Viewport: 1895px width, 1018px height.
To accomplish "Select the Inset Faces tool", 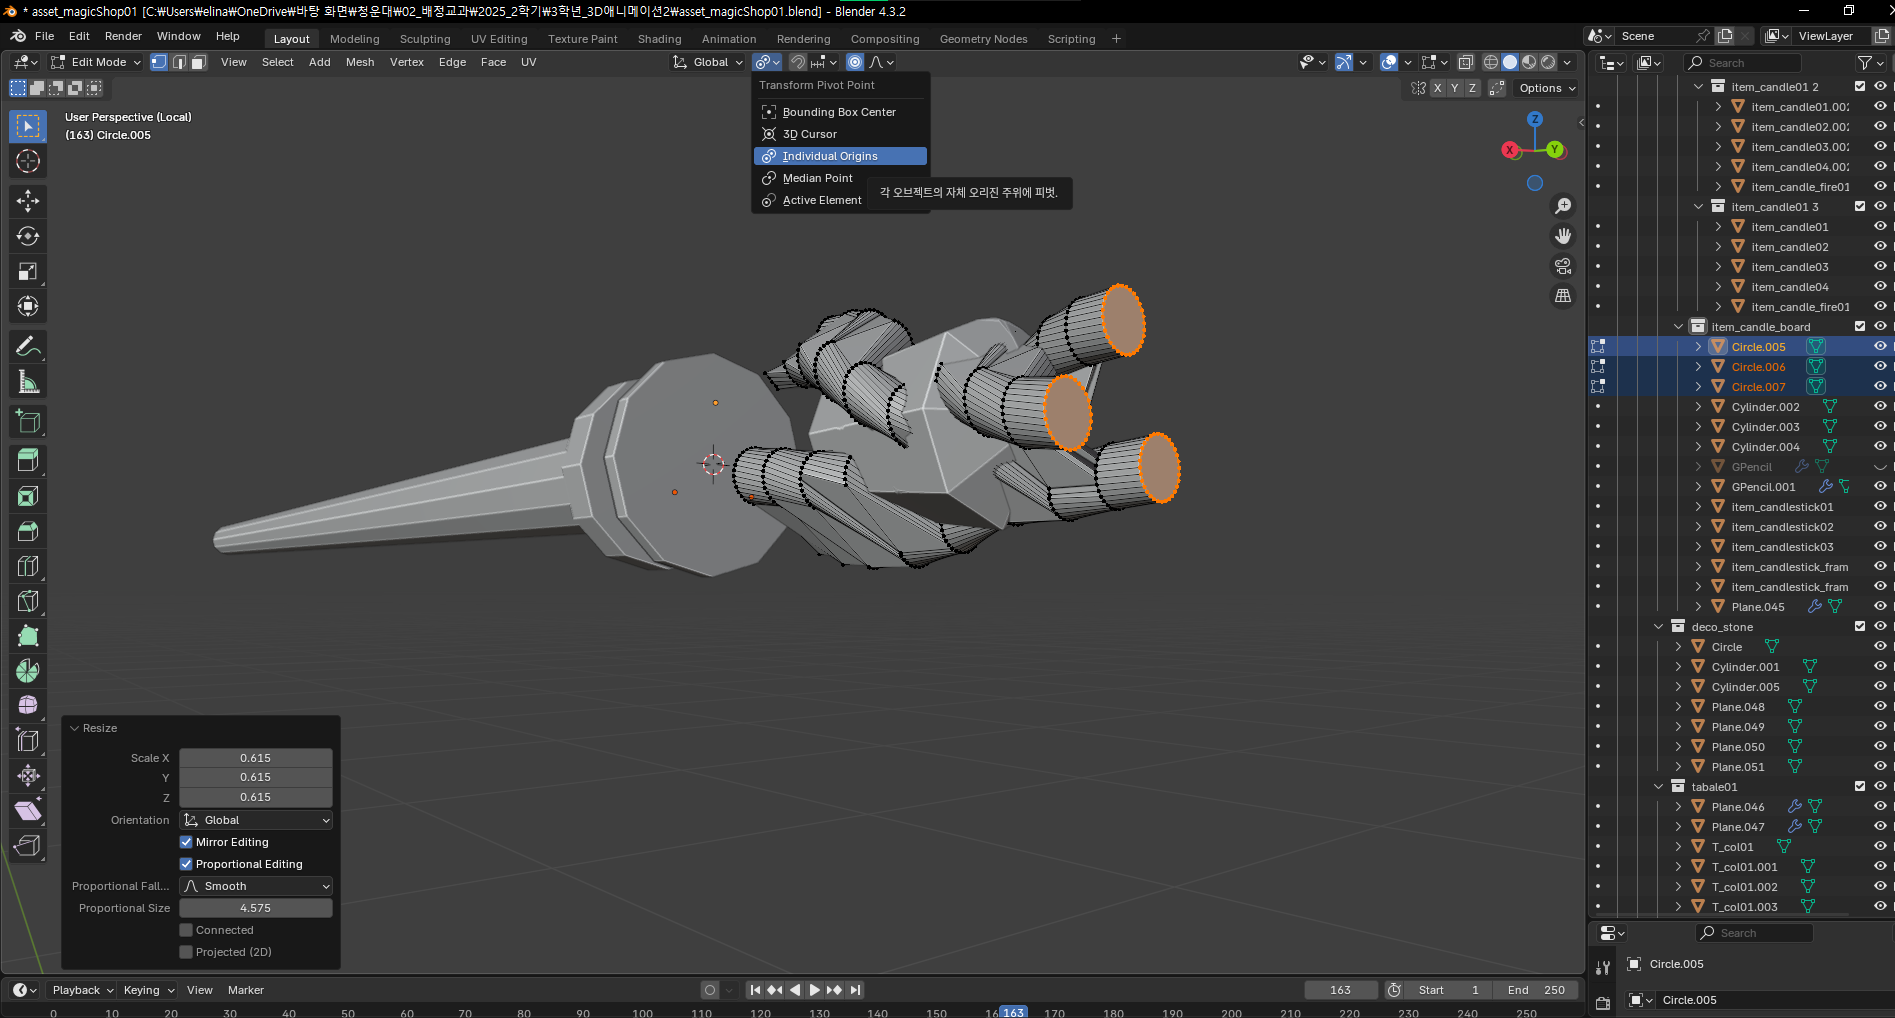I will [x=28, y=496].
